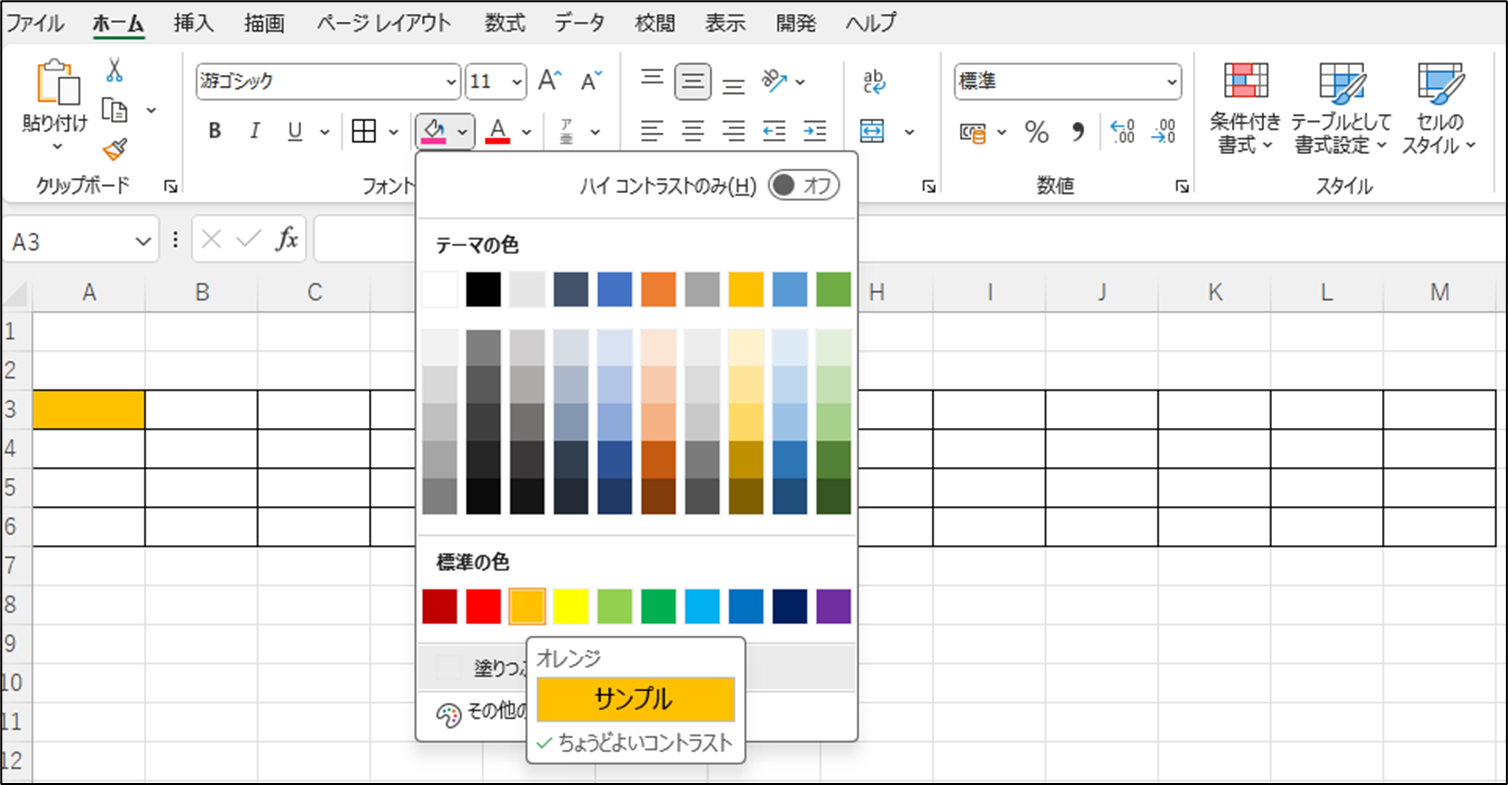Click the increase indent icon
The width and height of the screenshot is (1508, 785).
(x=815, y=131)
